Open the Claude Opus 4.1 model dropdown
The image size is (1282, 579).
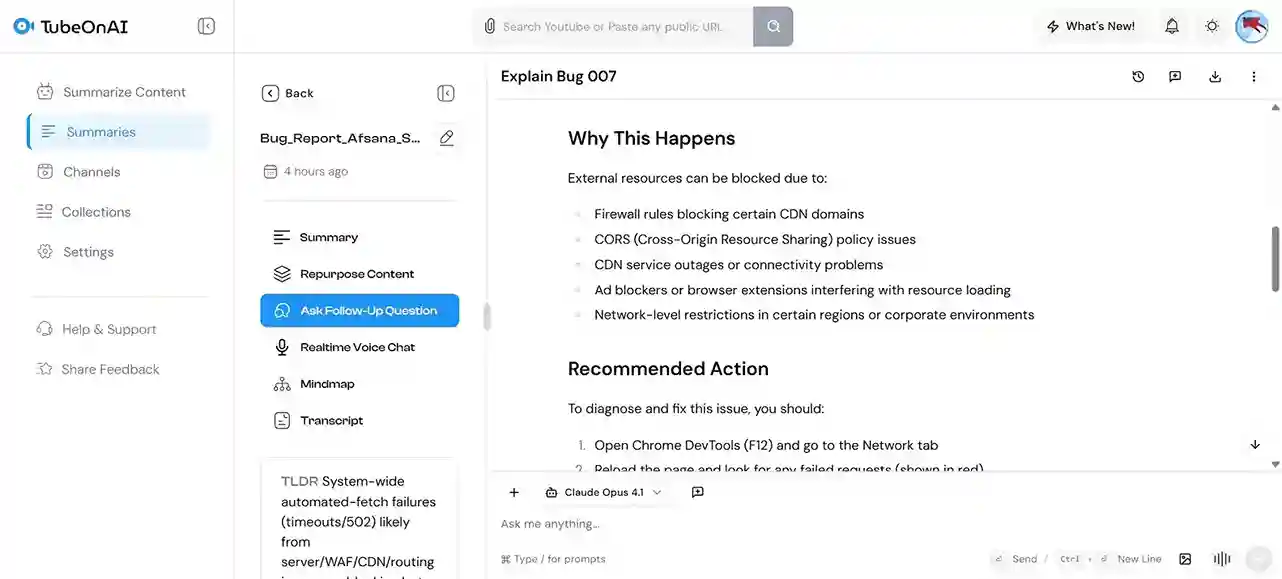tap(604, 492)
